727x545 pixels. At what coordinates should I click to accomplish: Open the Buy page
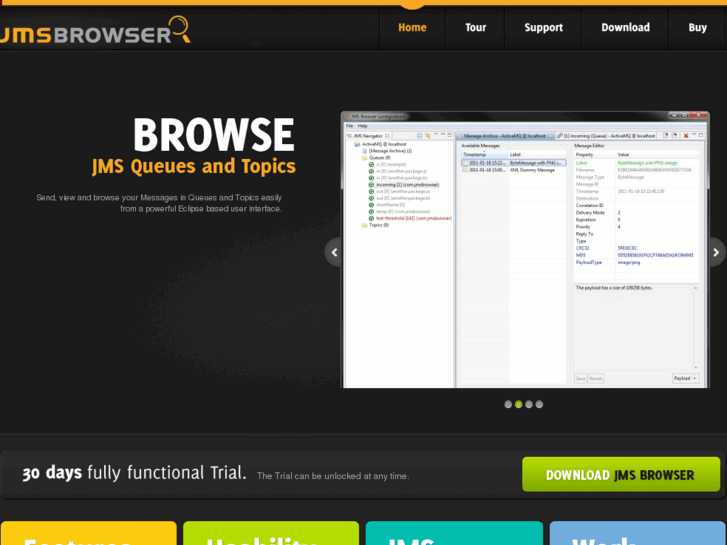697,28
